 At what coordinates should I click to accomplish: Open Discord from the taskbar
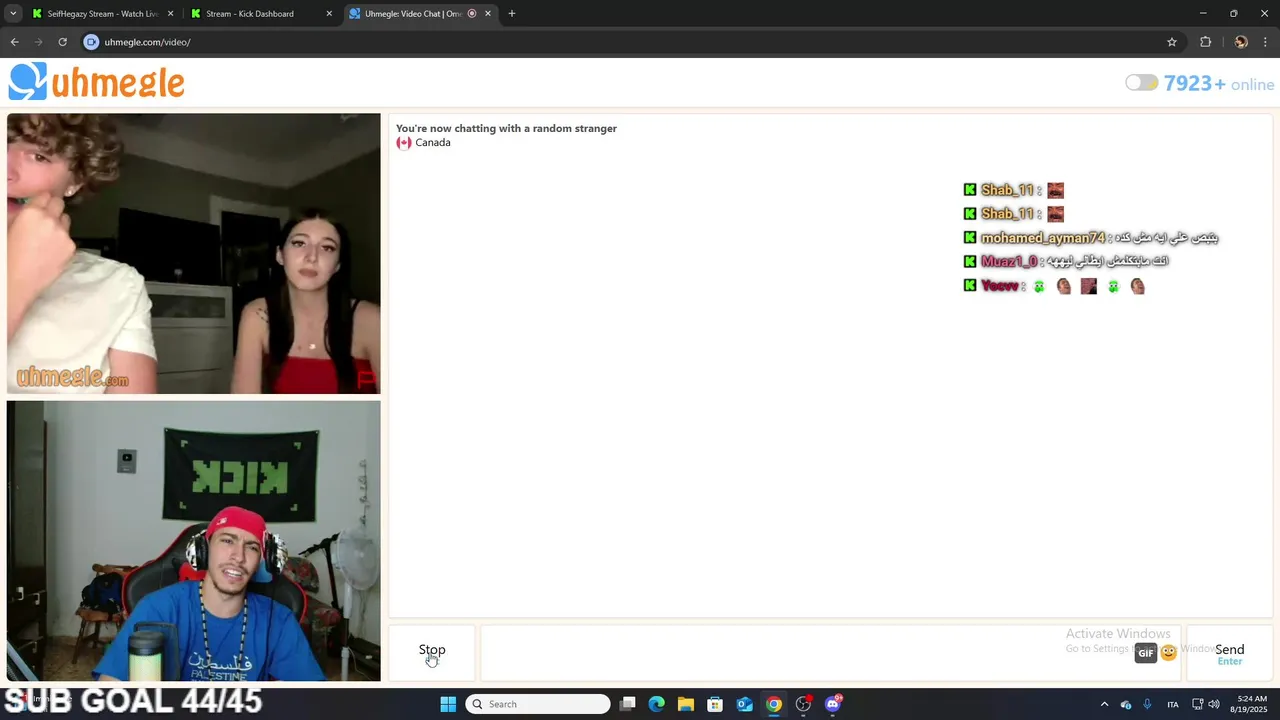coord(833,704)
